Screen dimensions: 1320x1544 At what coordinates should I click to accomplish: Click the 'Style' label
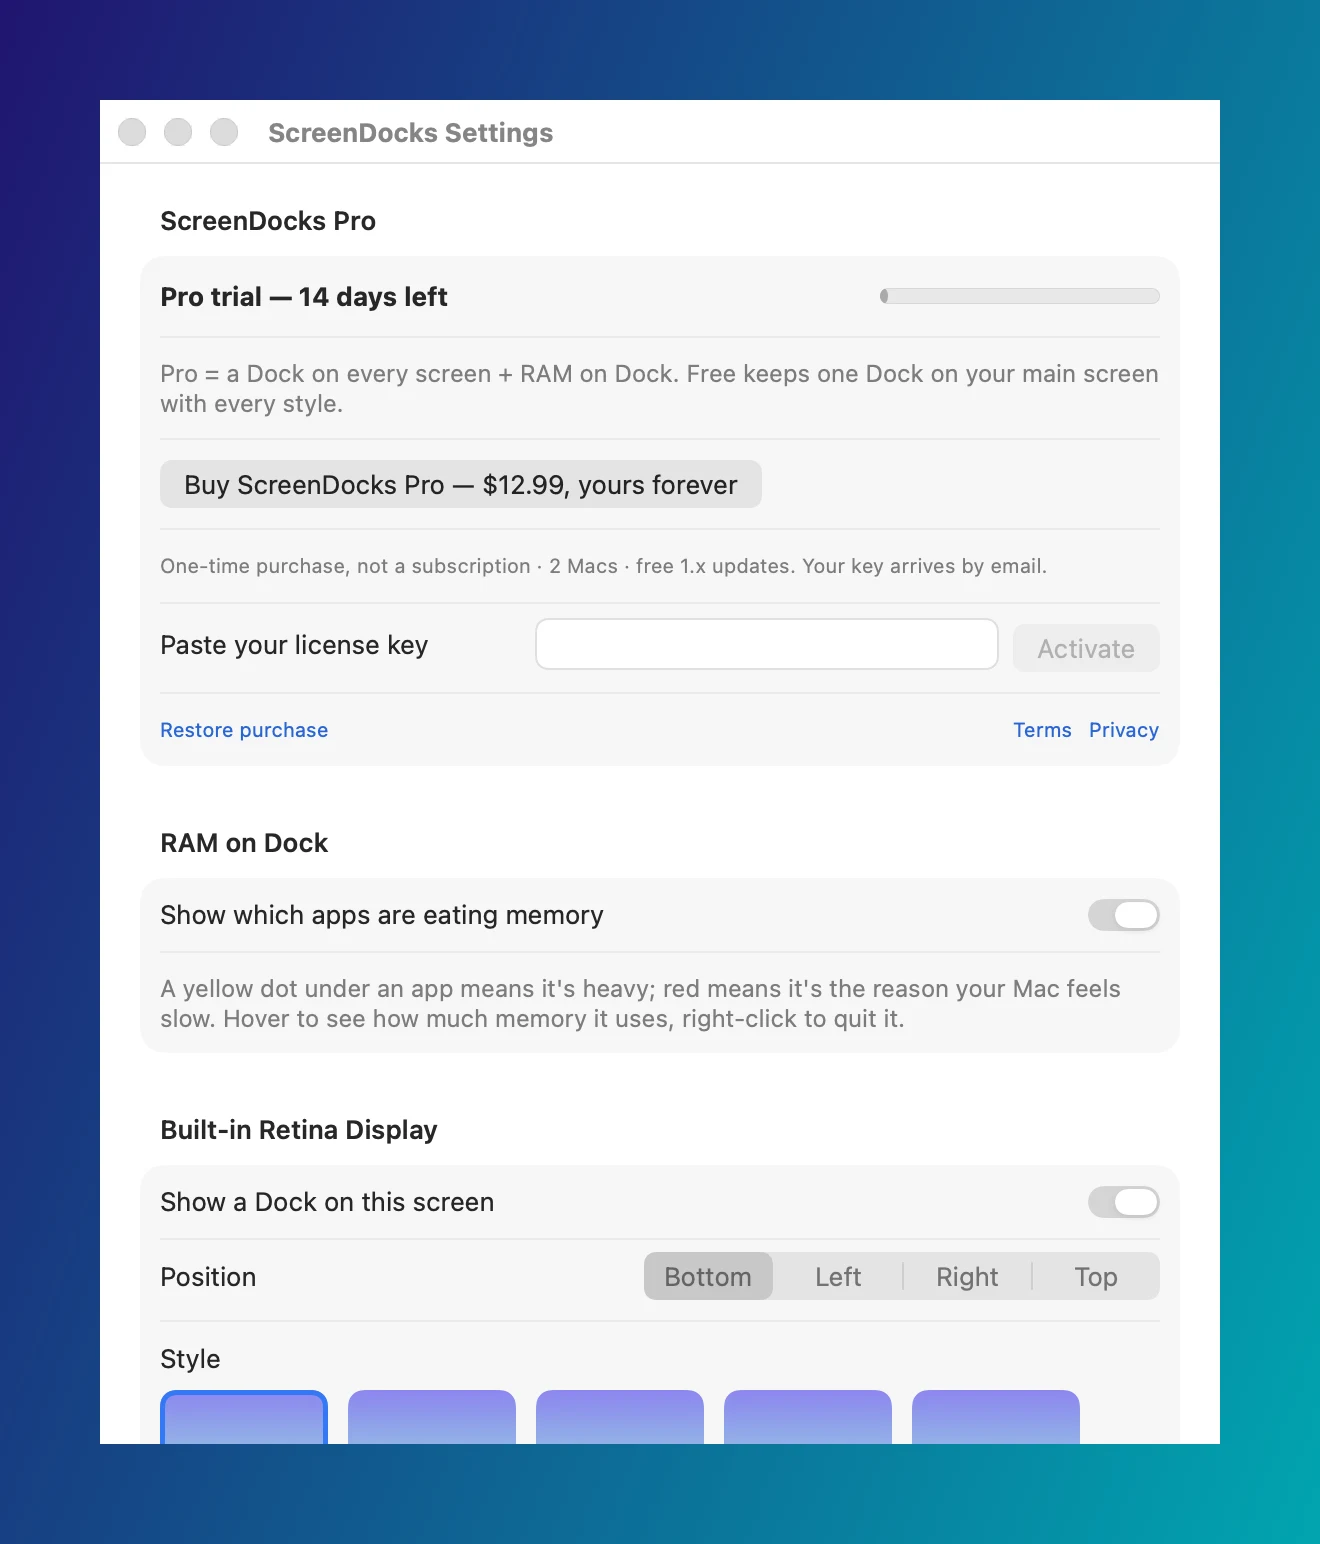tap(190, 1359)
